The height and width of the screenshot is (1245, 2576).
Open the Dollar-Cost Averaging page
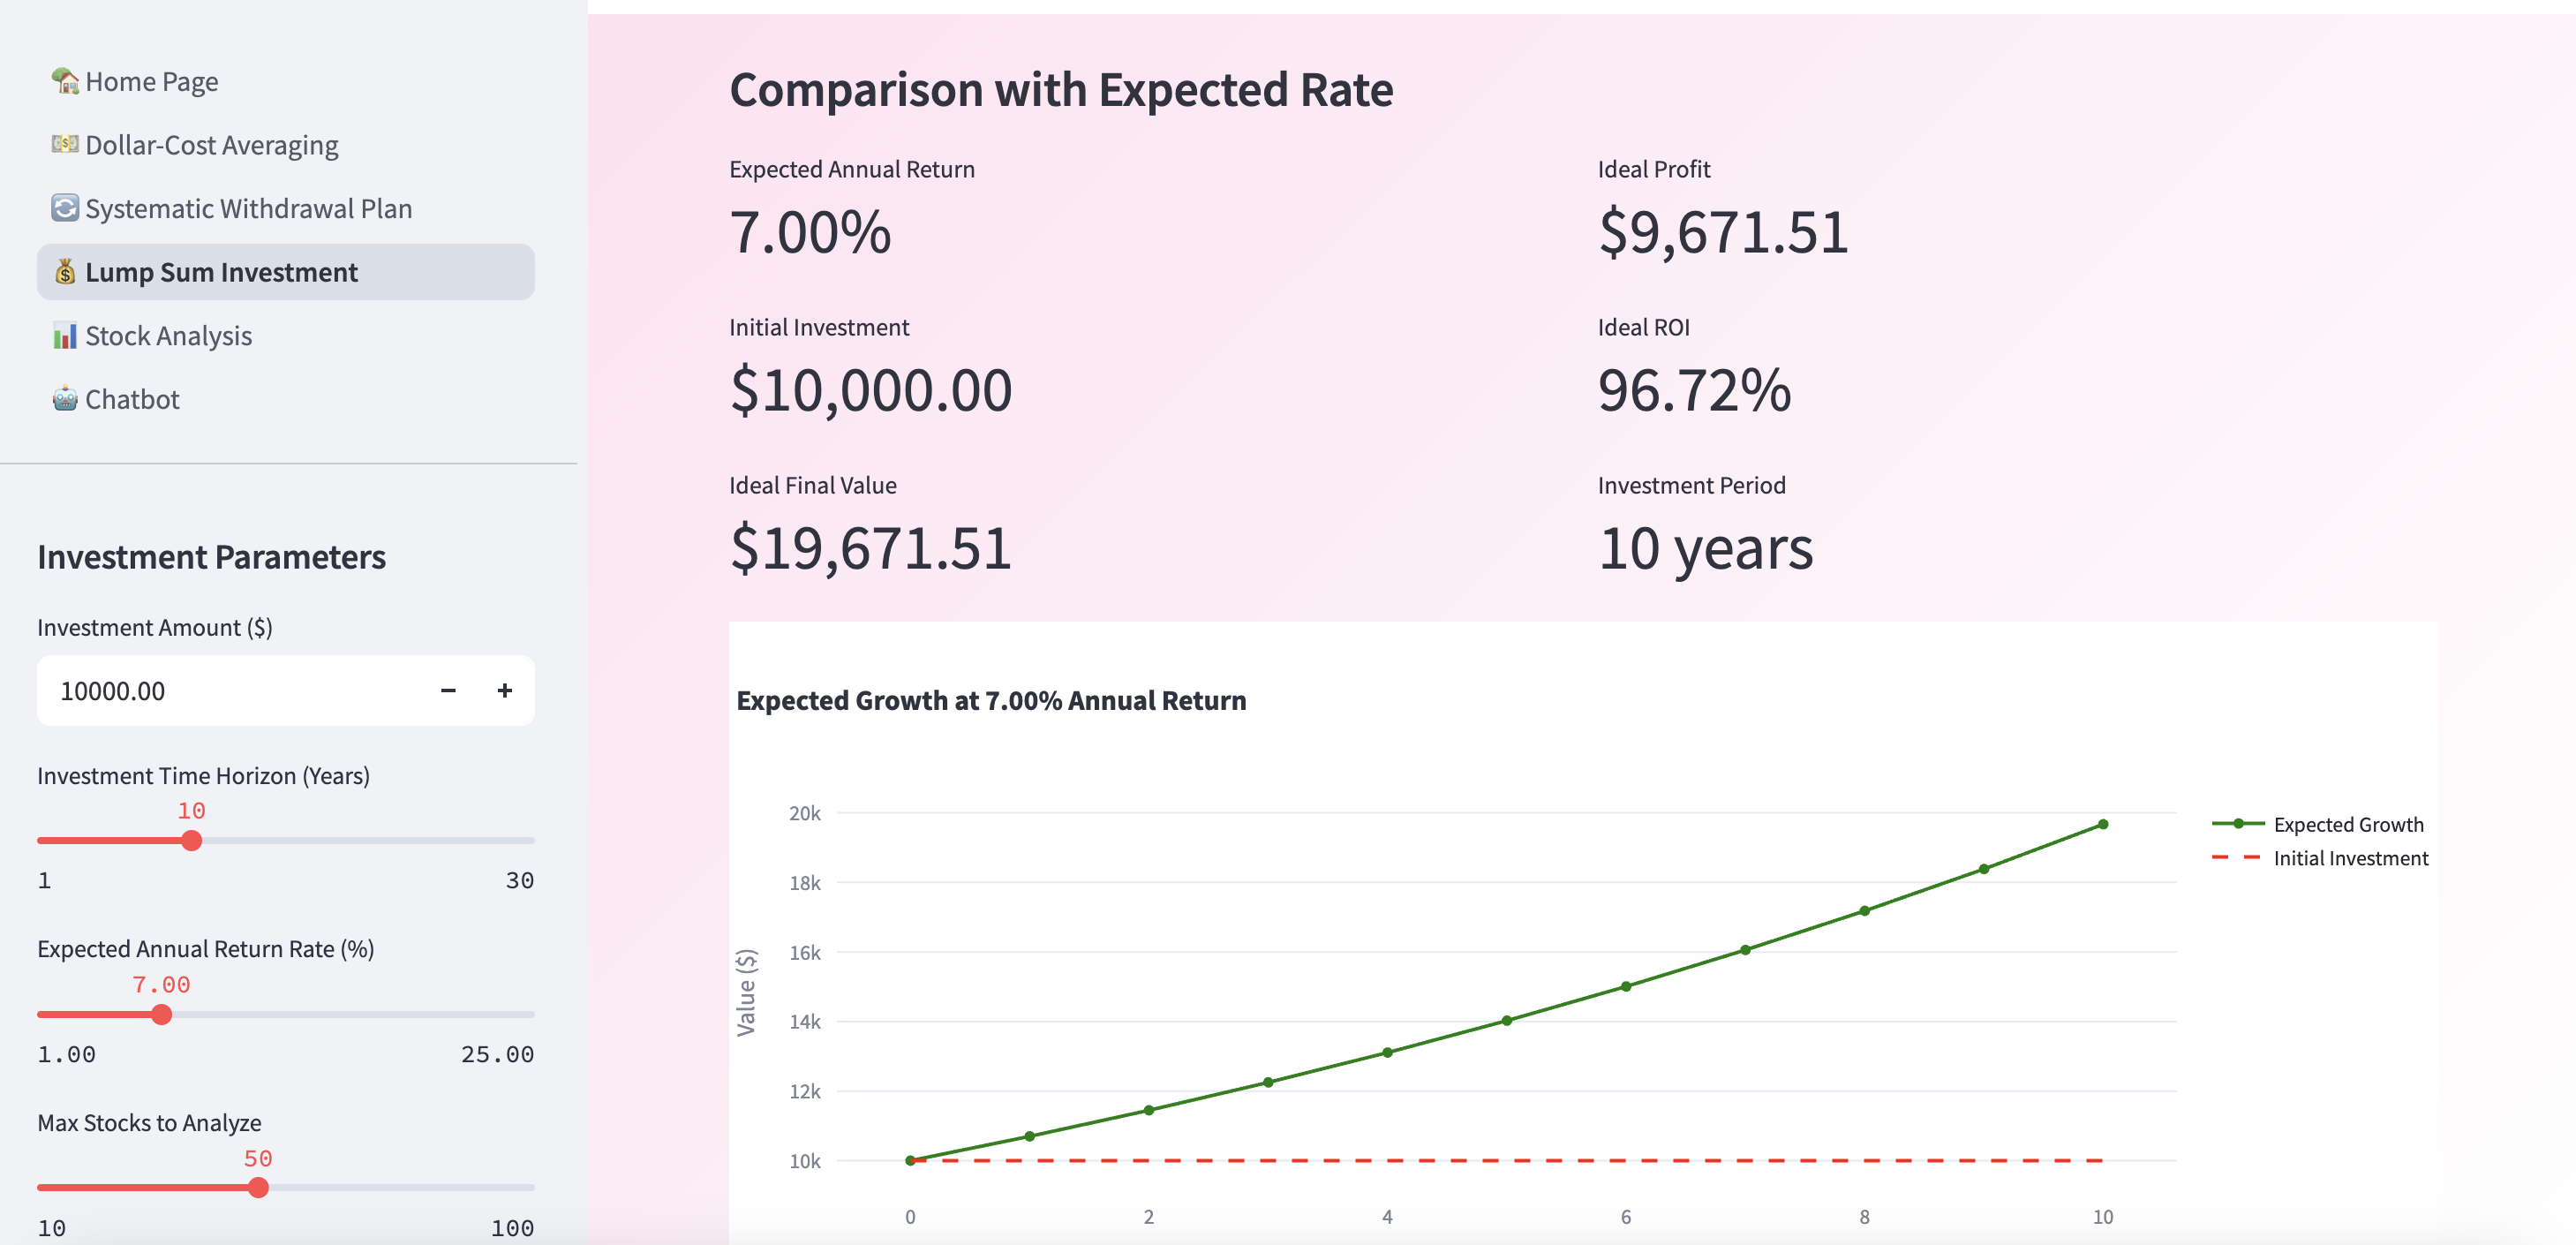tap(212, 146)
